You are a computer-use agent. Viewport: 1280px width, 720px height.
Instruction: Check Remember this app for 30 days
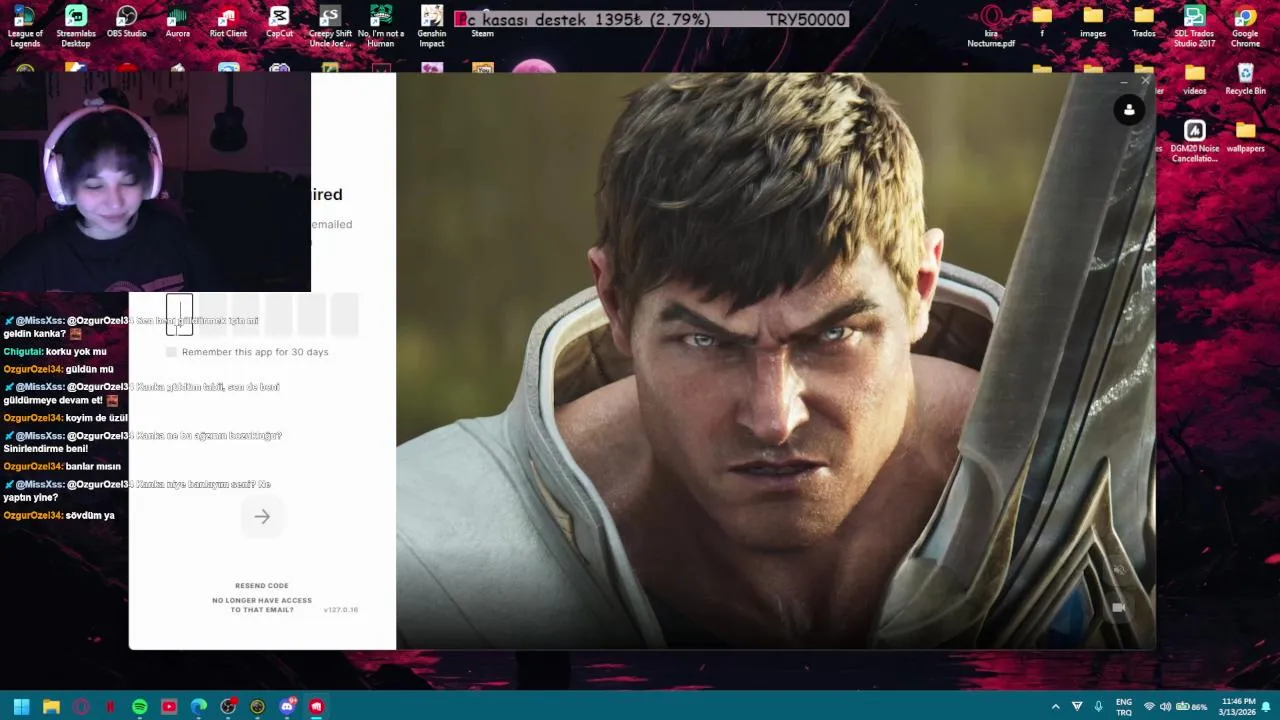pyautogui.click(x=171, y=352)
